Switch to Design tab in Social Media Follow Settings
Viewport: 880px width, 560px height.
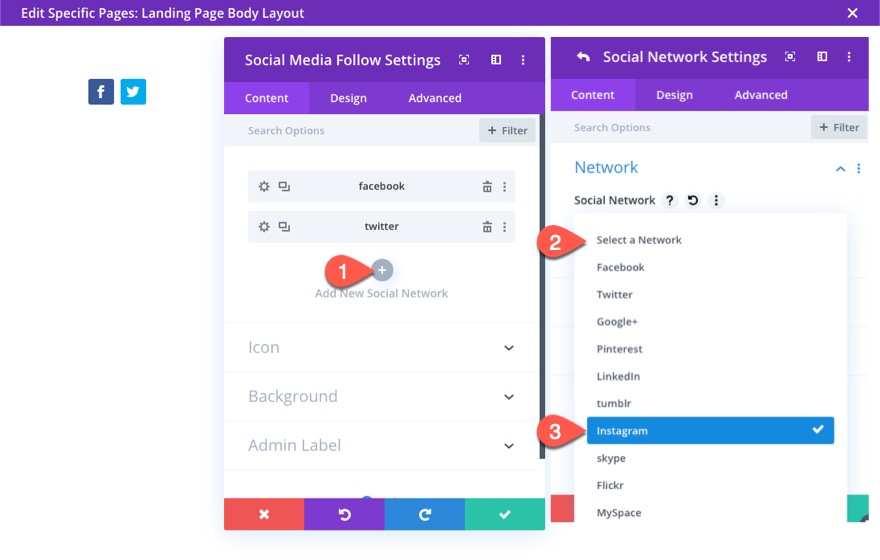[348, 98]
